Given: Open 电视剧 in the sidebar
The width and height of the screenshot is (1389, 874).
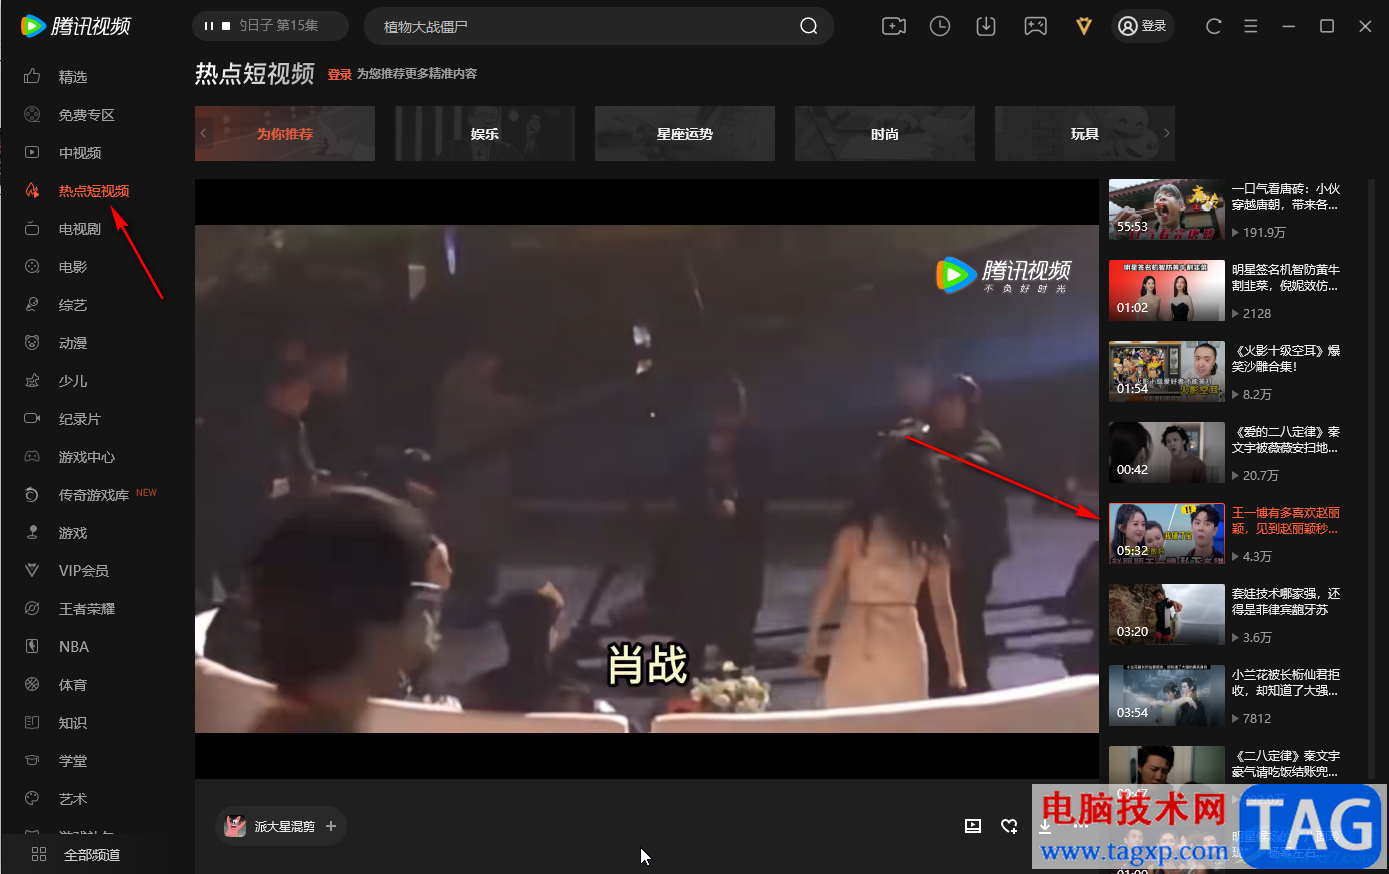Looking at the screenshot, I should [x=80, y=229].
